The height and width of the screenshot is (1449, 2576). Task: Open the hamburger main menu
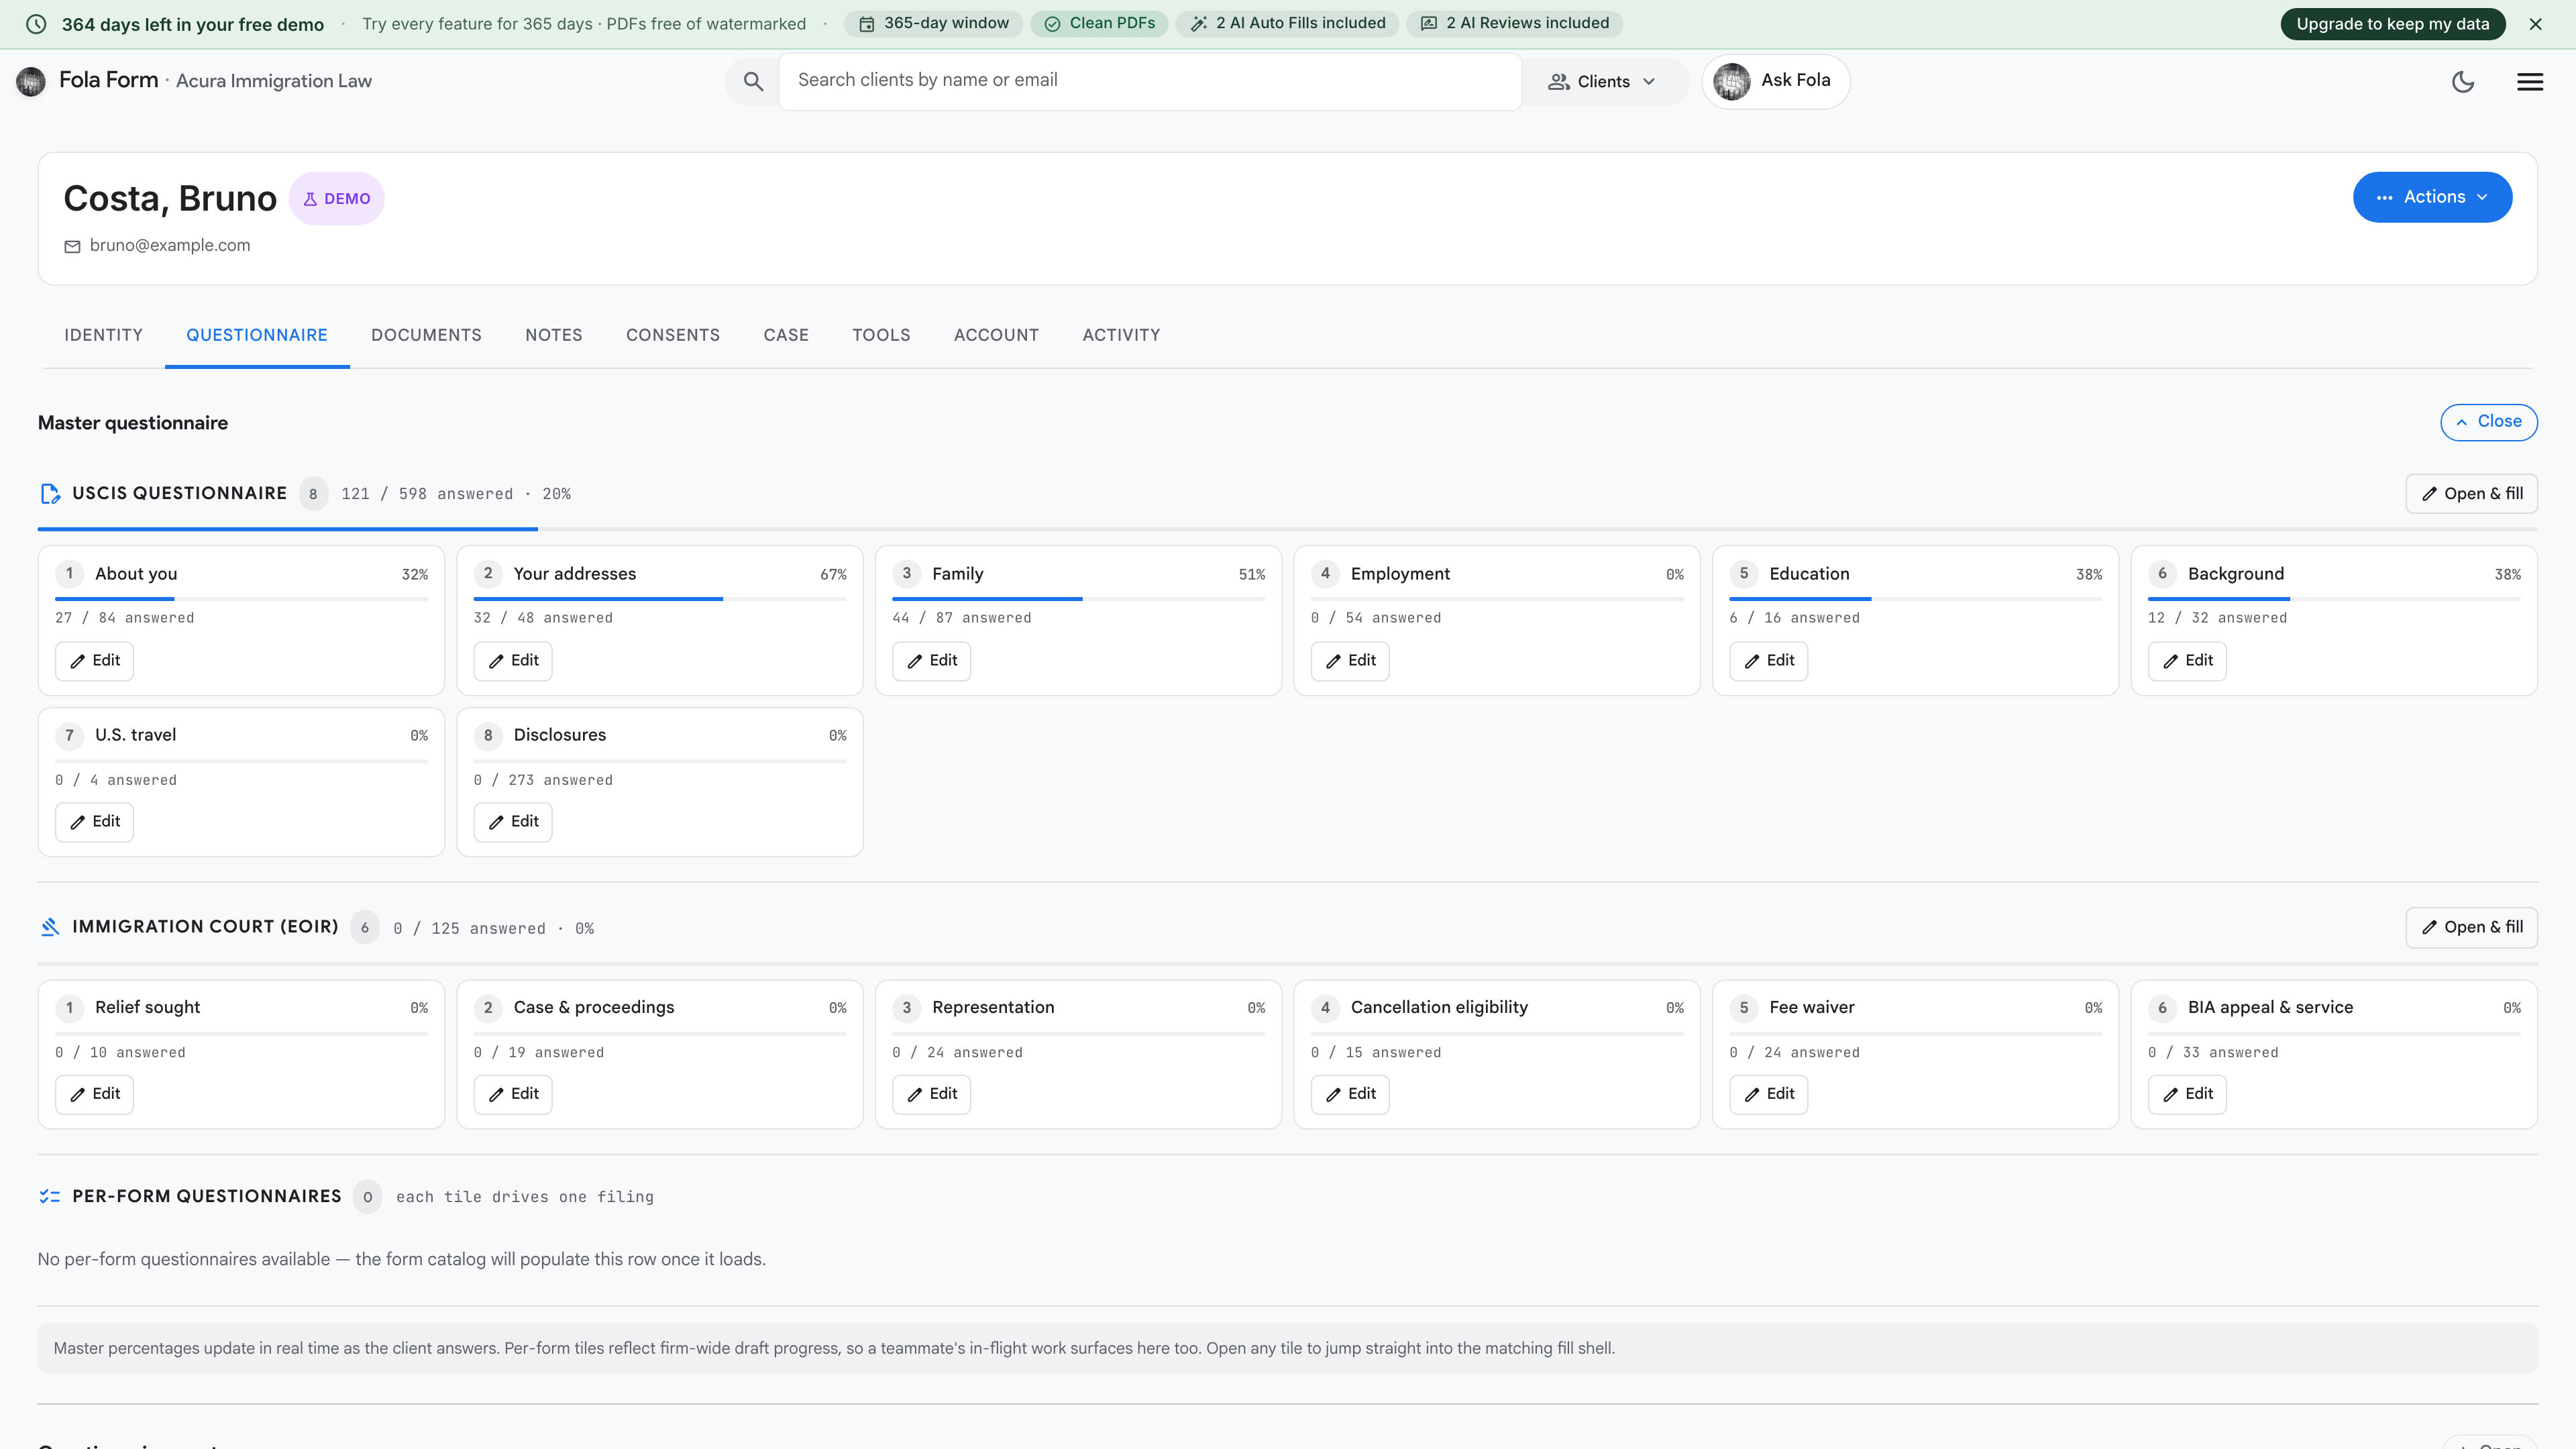tap(2530, 82)
